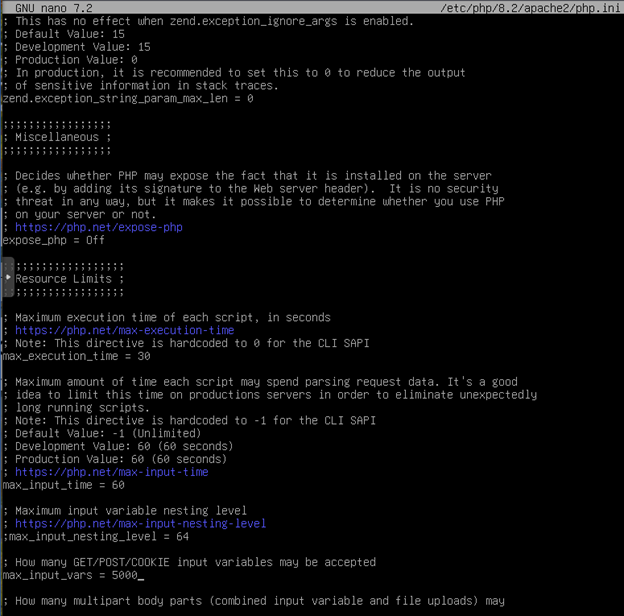Click the max_execution_time = 30 setting
This screenshot has height=616, width=624.
76,356
